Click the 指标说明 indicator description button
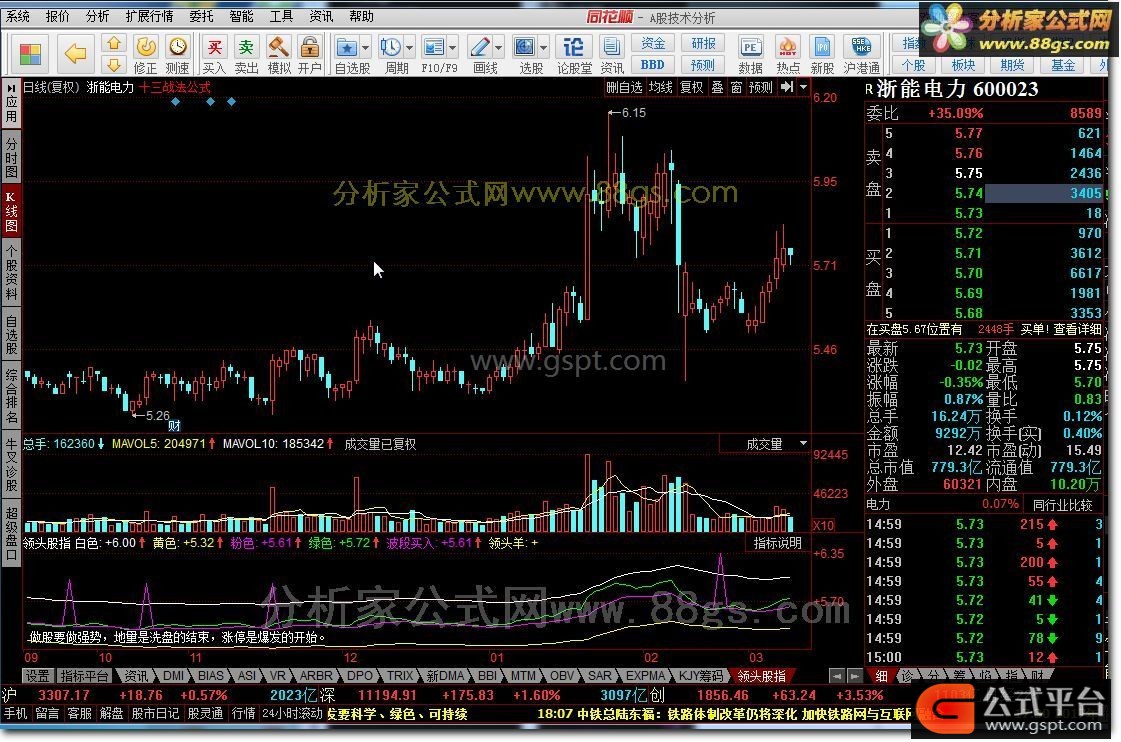Viewport: 1121px width, 742px height. [777, 543]
